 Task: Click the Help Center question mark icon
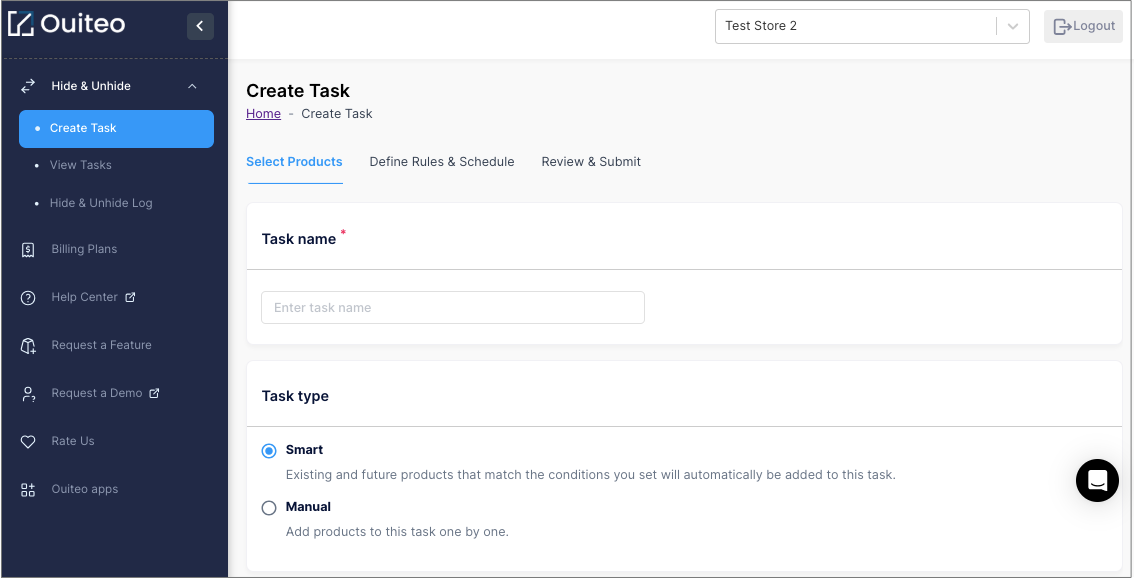pos(27,297)
